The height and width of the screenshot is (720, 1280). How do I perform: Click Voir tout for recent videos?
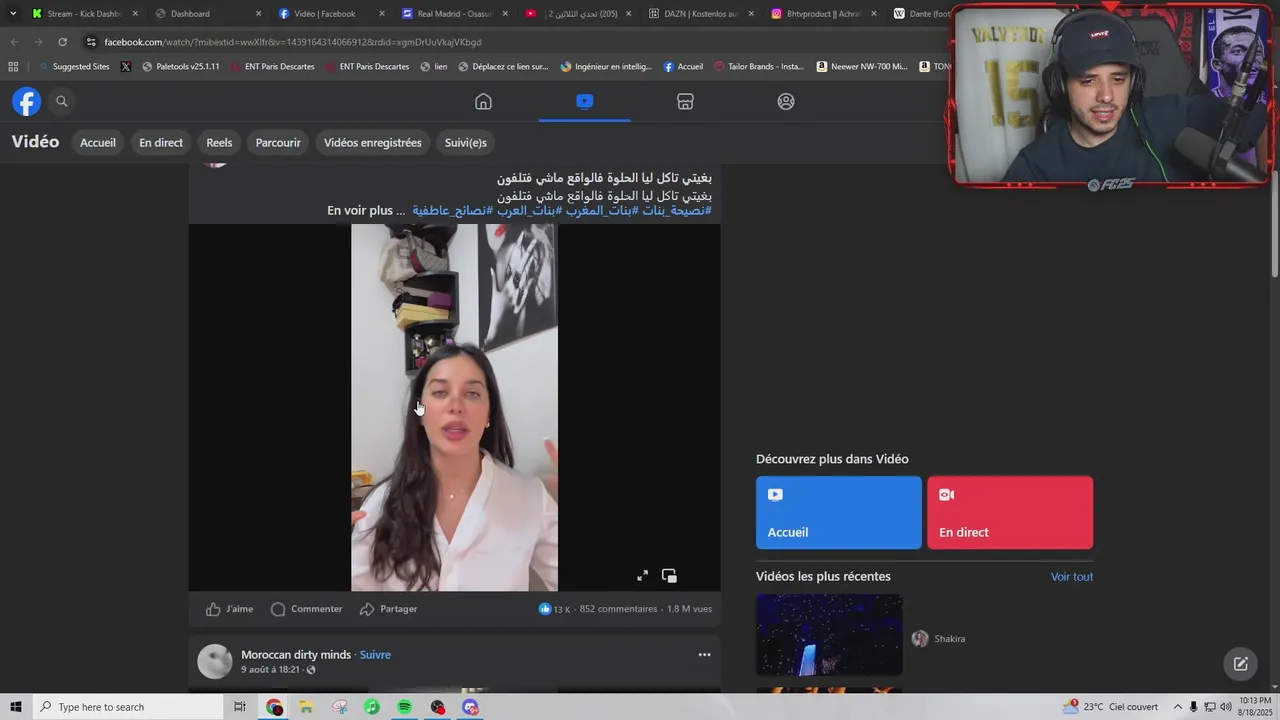(1072, 577)
